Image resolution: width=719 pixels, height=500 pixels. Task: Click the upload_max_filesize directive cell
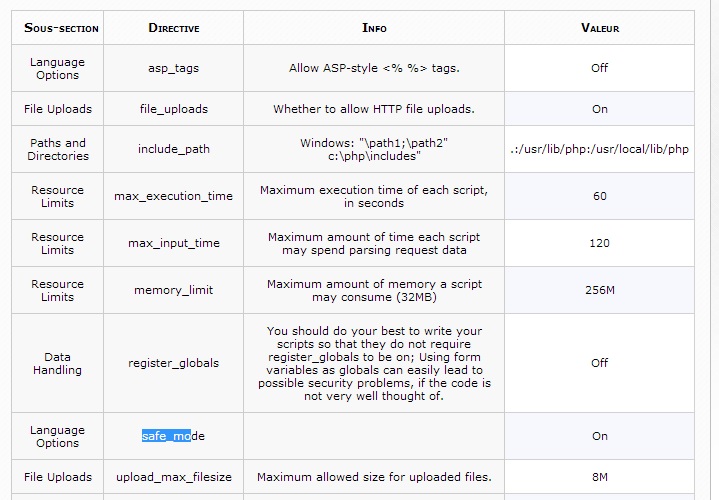click(x=174, y=477)
